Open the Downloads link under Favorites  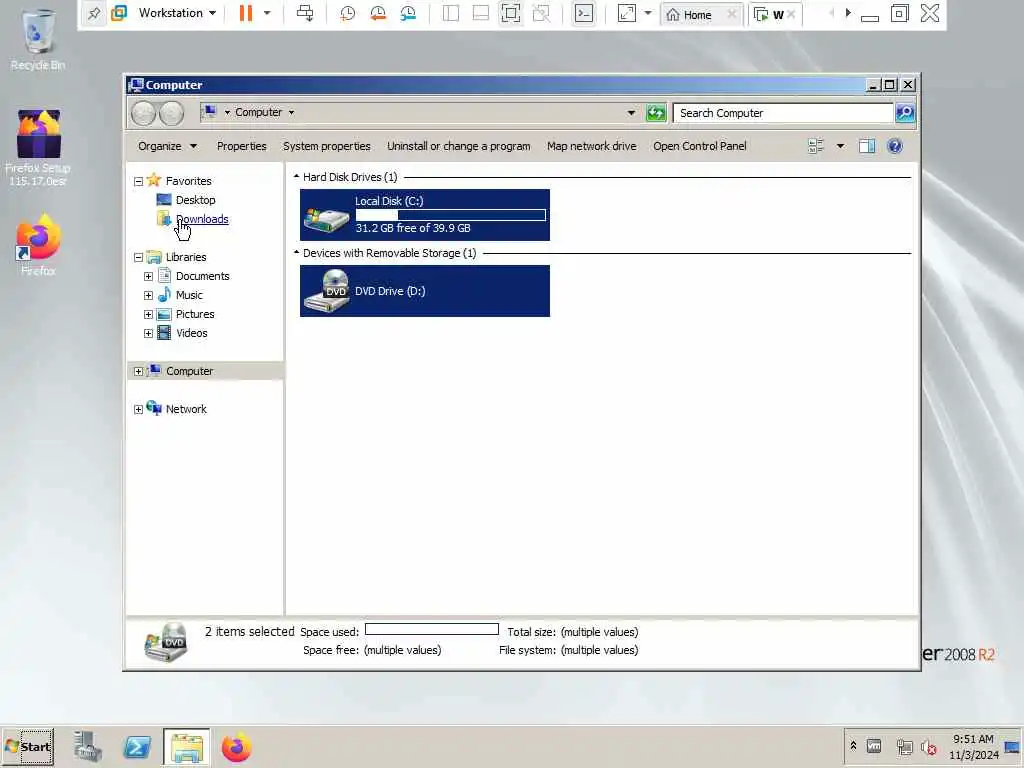coord(202,219)
